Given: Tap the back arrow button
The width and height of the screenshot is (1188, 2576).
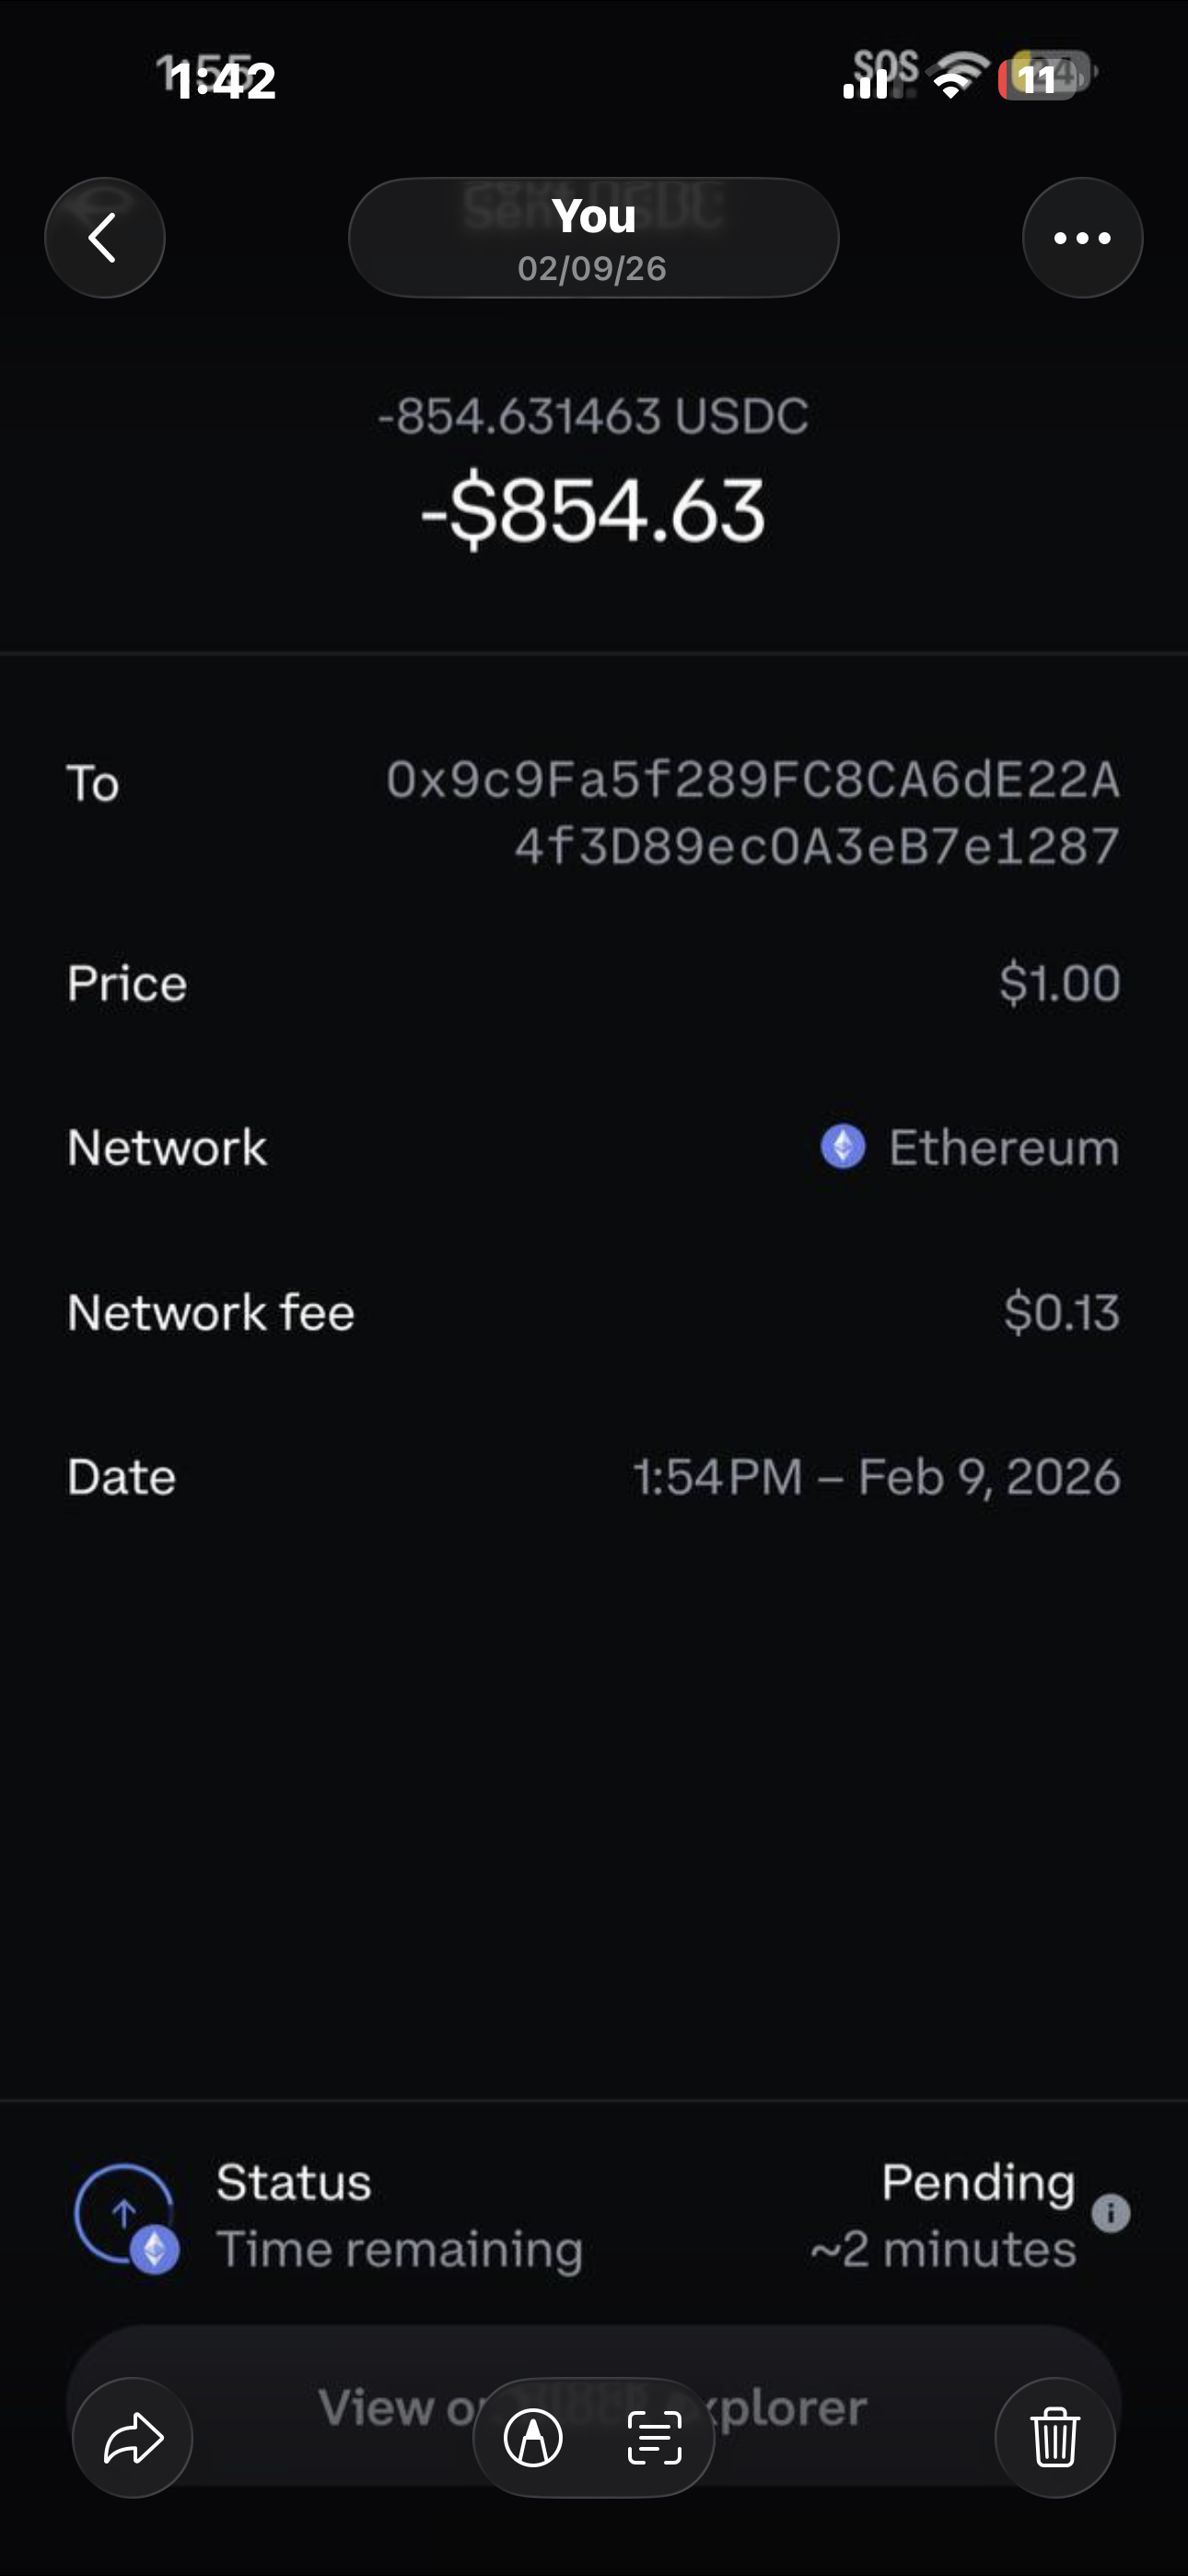Looking at the screenshot, I should pos(104,238).
